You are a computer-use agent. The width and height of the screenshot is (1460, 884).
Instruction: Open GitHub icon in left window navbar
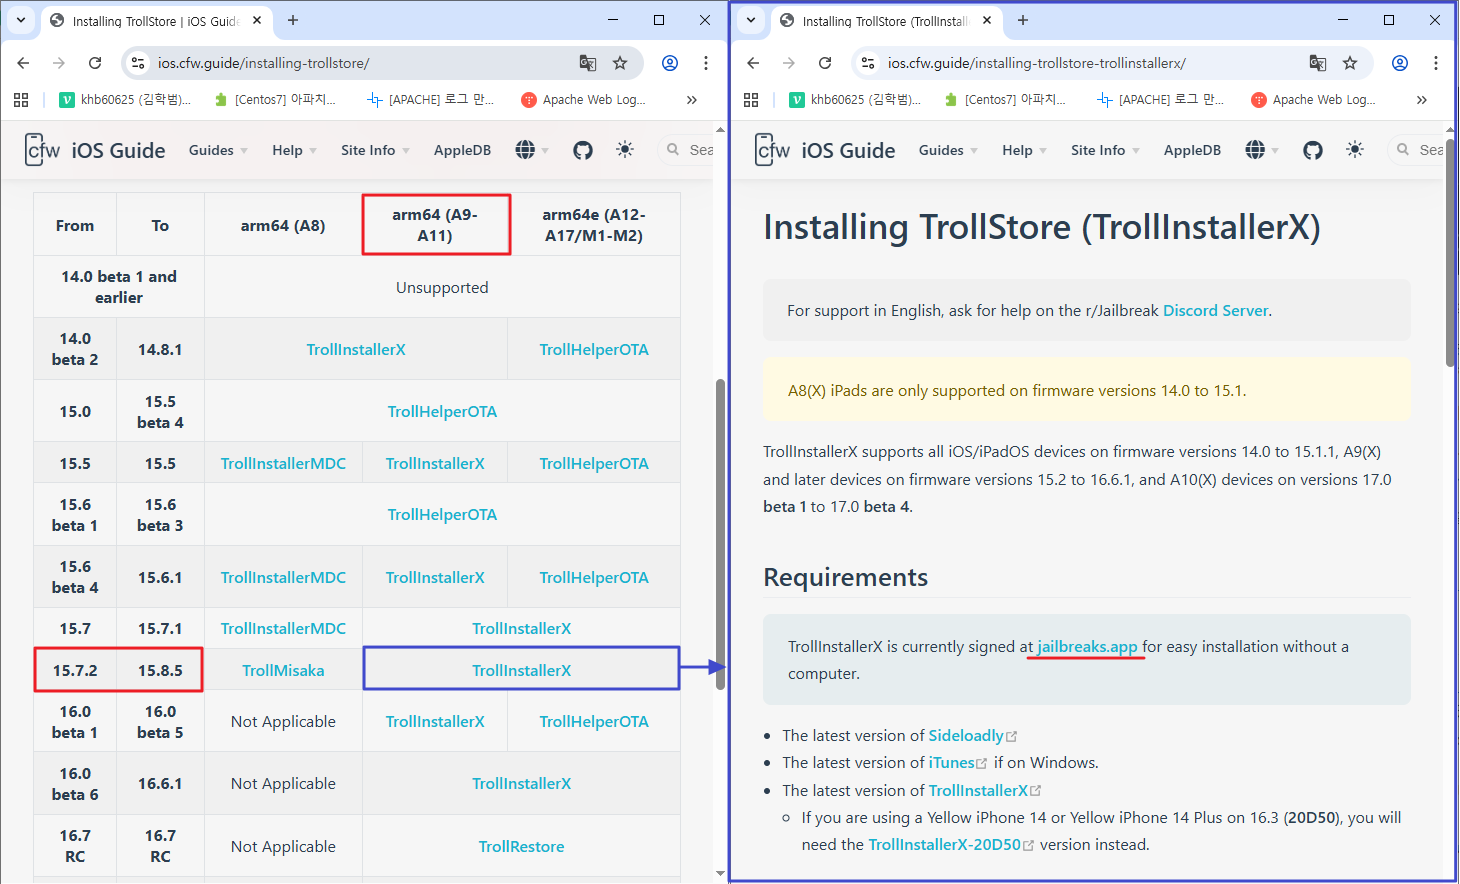coord(583,150)
